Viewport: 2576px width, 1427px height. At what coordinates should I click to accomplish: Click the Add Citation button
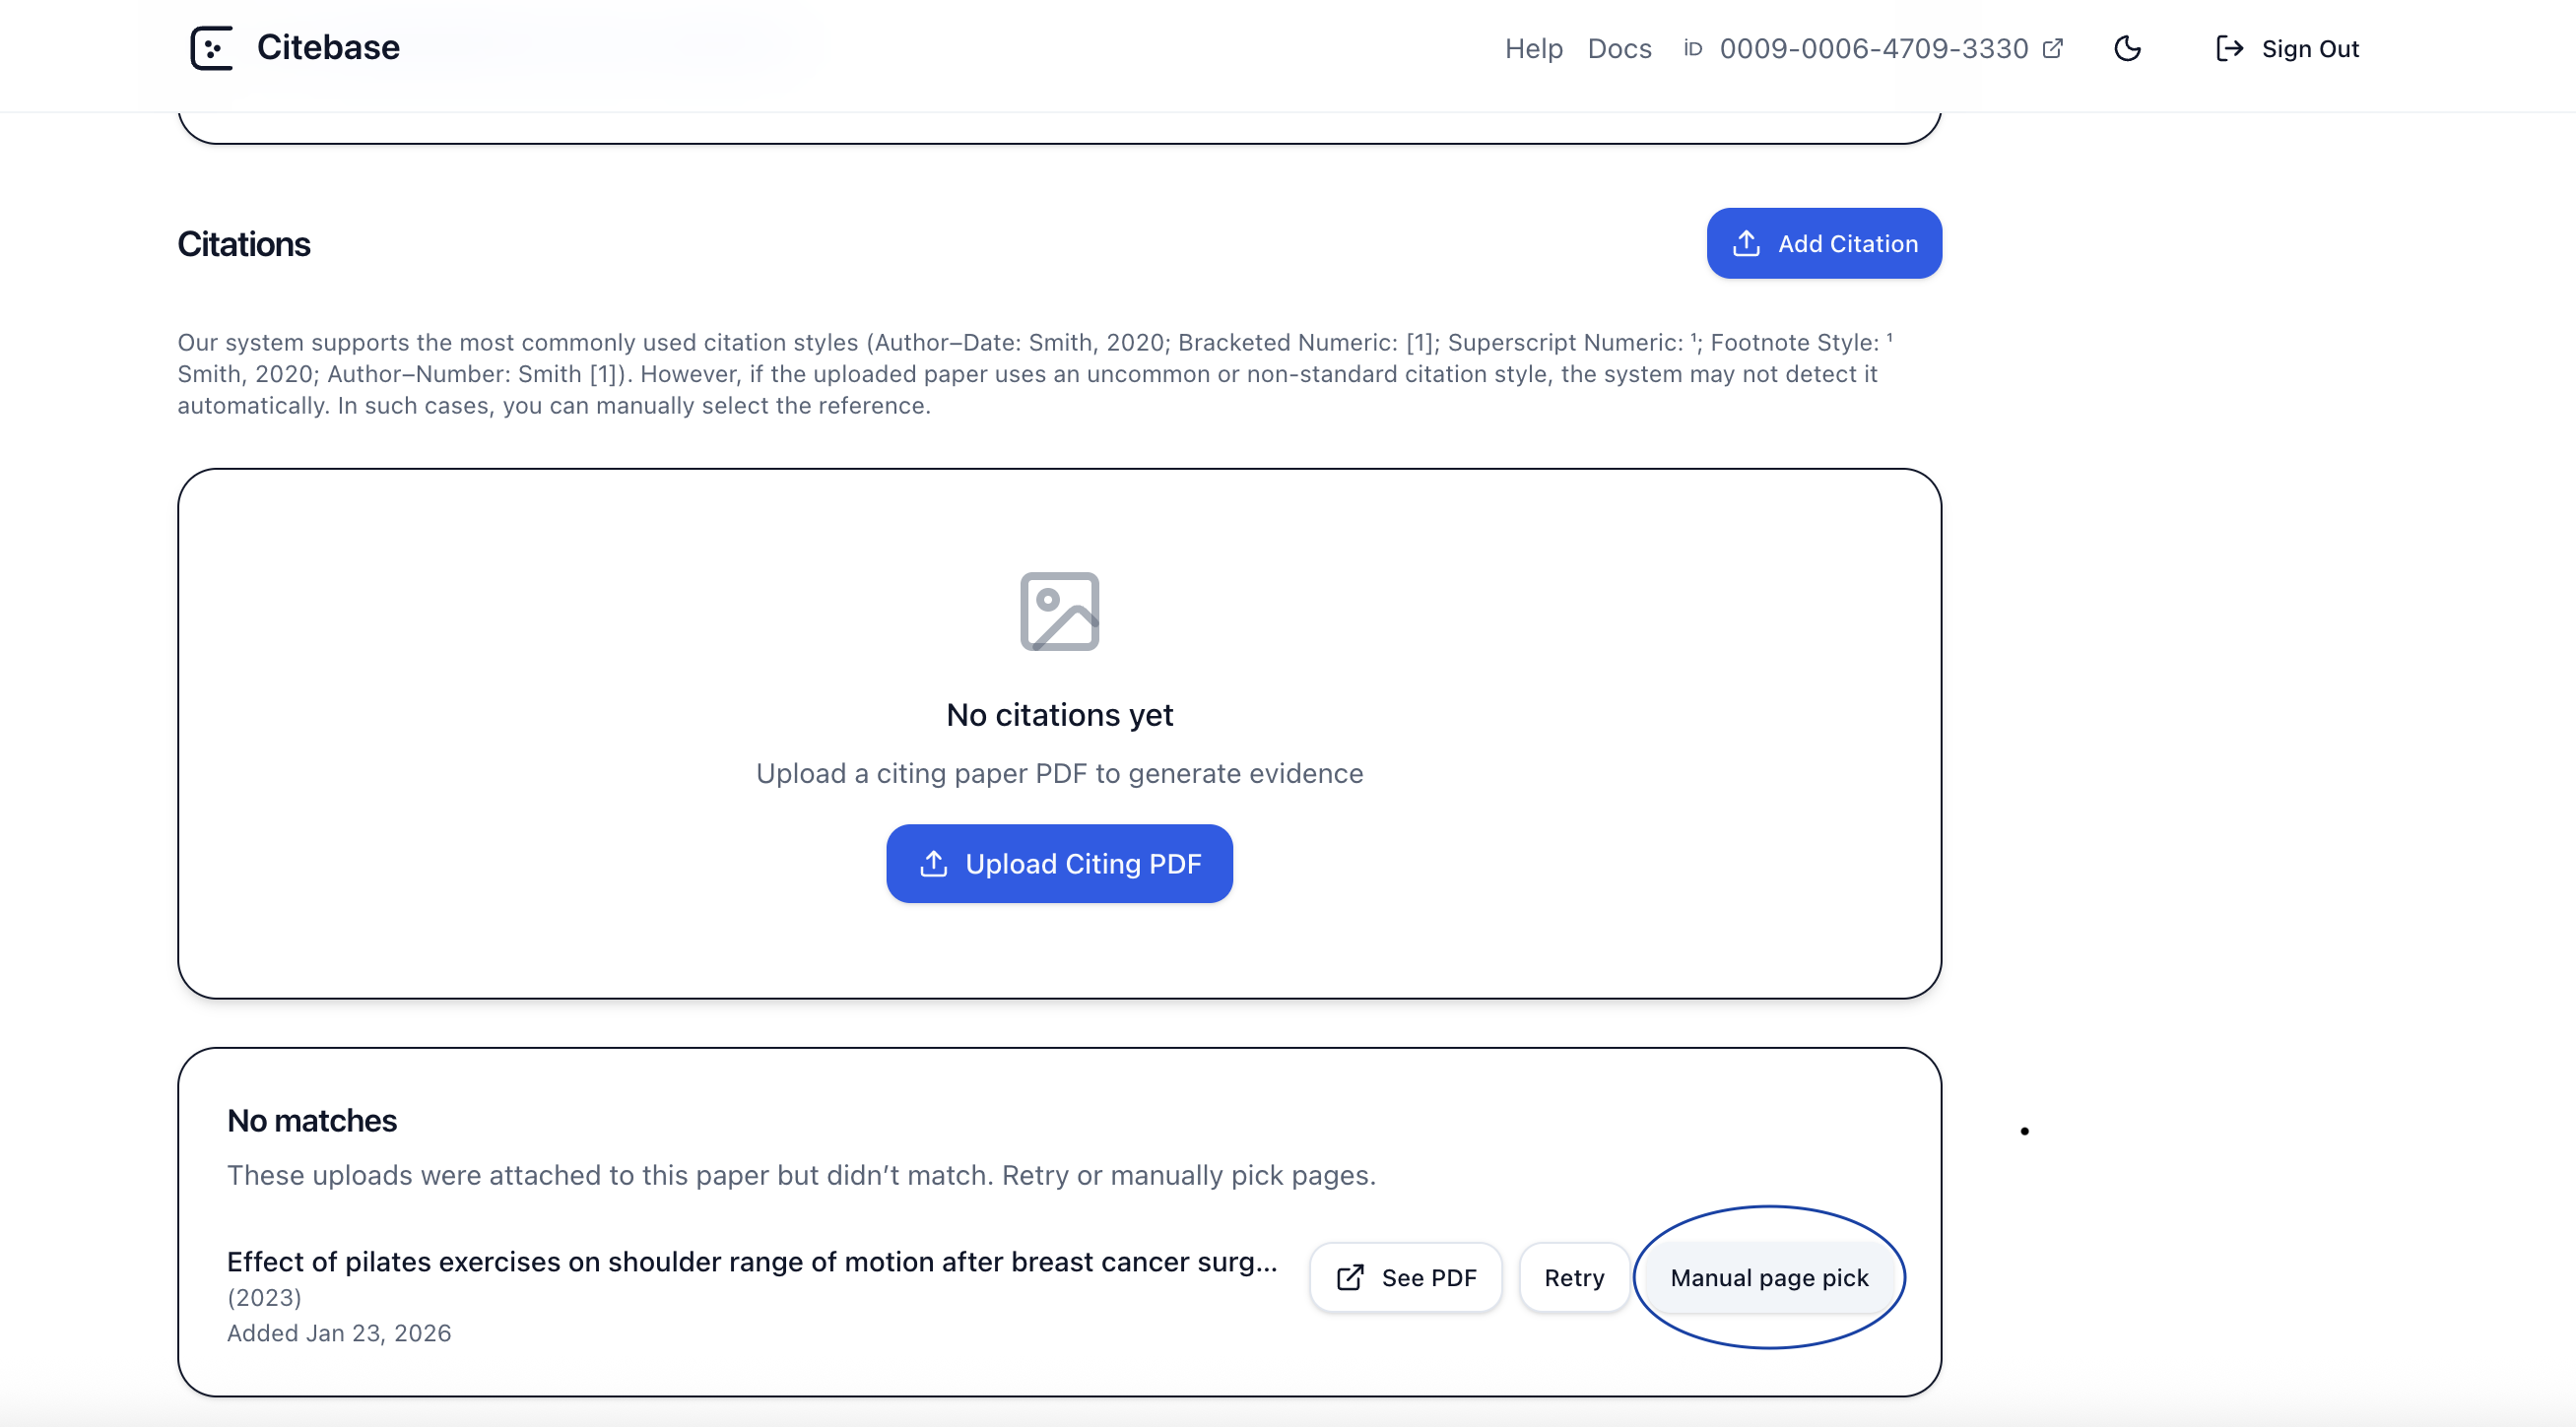click(x=1823, y=243)
